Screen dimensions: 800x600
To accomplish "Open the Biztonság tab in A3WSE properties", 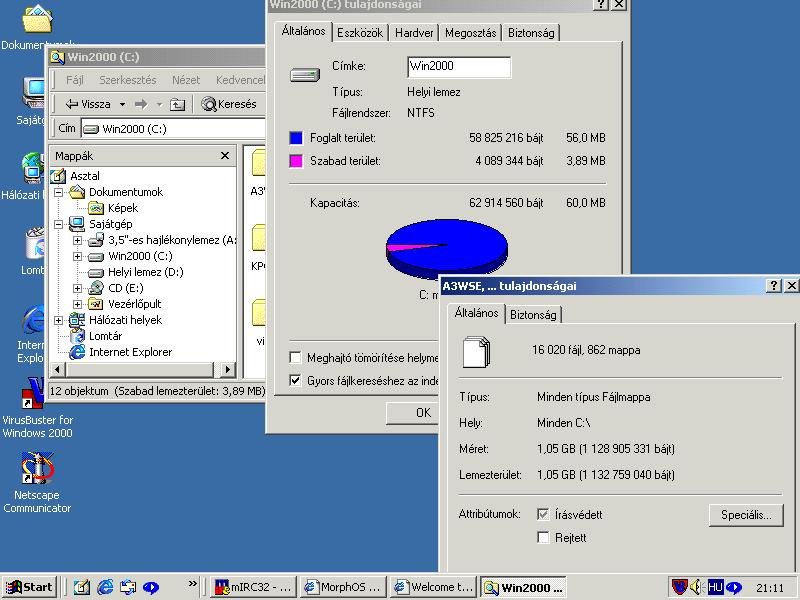I will pos(534,315).
